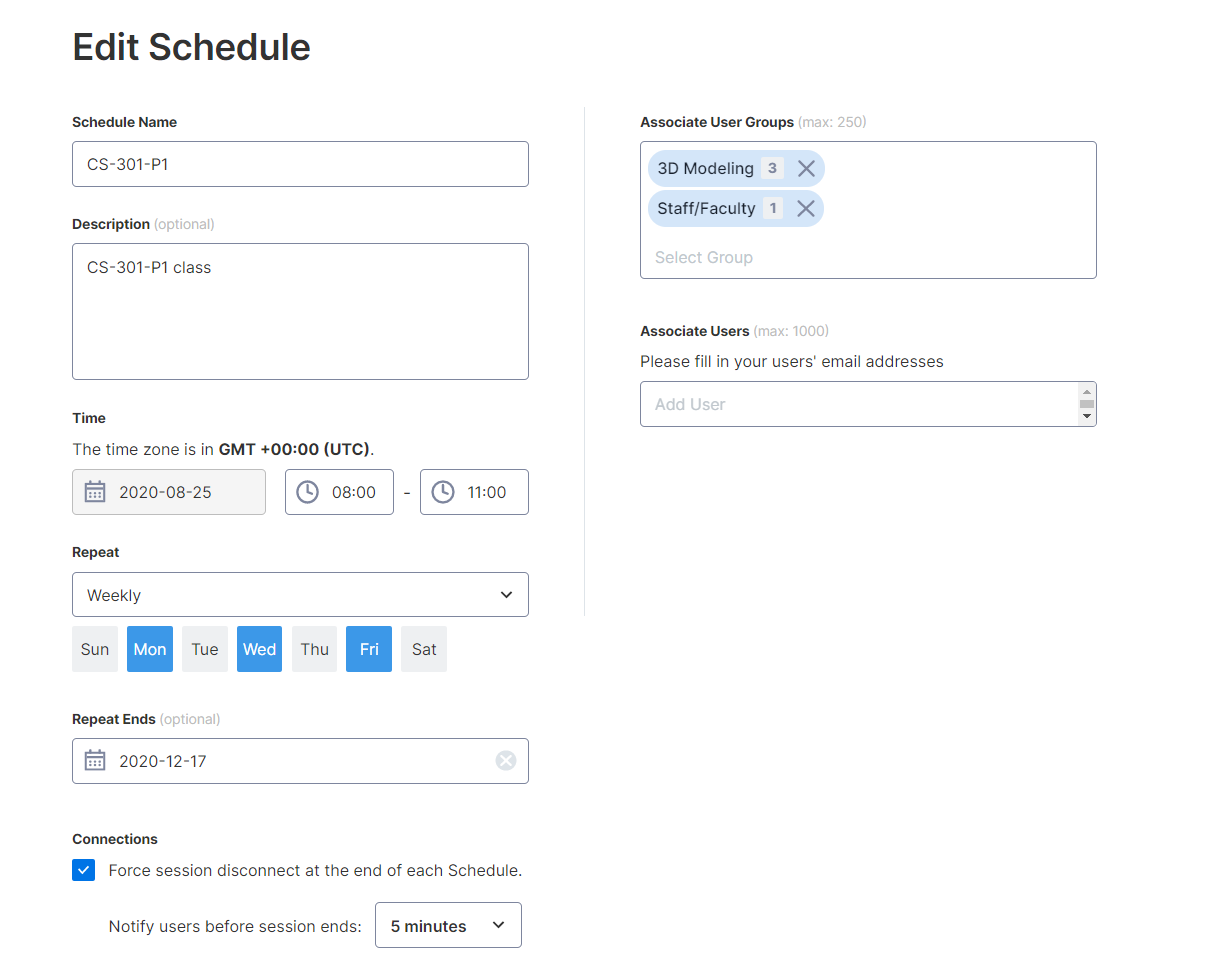This screenshot has height=974, width=1218.
Task: Clear the Repeat Ends date 2020-12-17
Action: (x=506, y=761)
